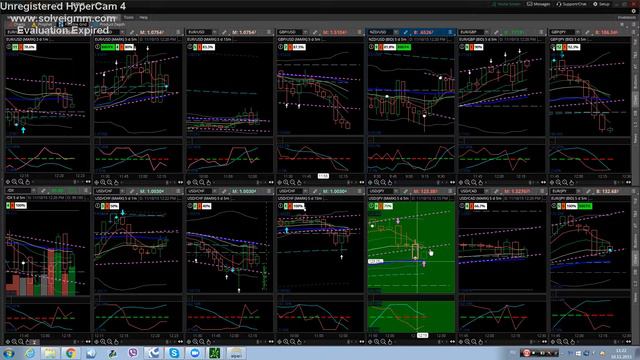Open Google Chrome from the taskbar
The image size is (640, 360).
pos(71,353)
